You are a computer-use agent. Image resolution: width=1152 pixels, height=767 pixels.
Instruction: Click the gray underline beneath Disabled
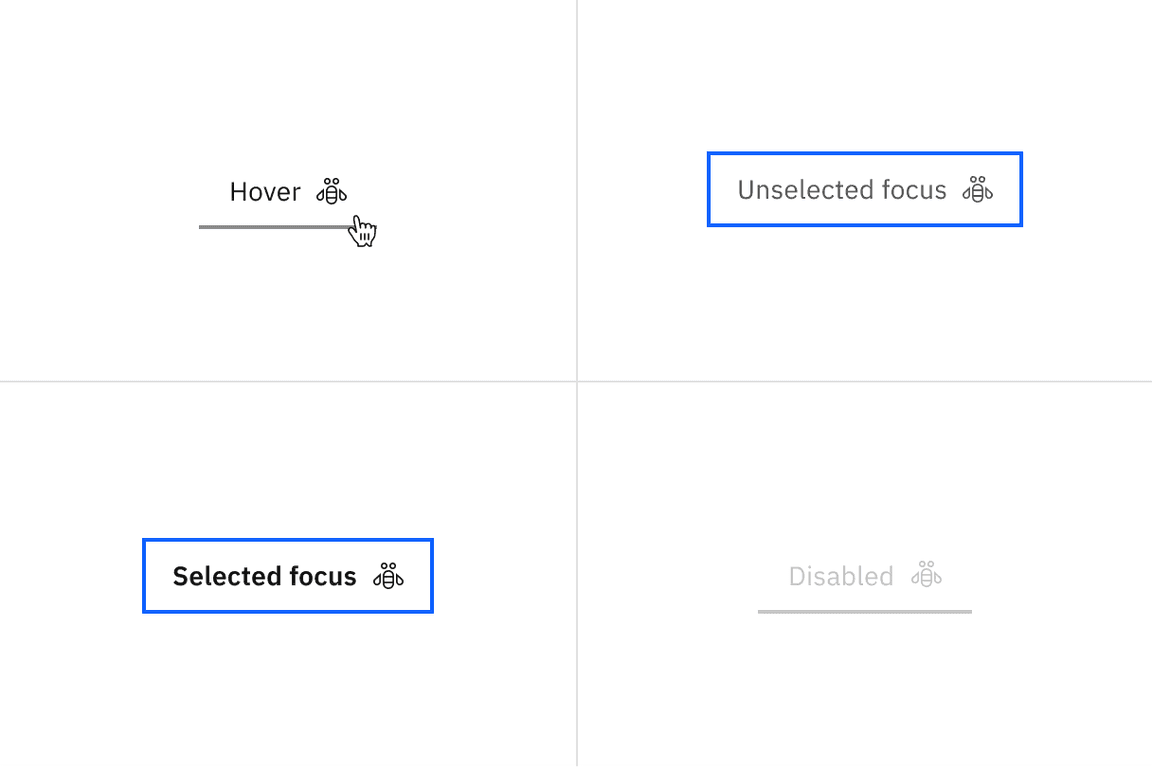tap(864, 611)
